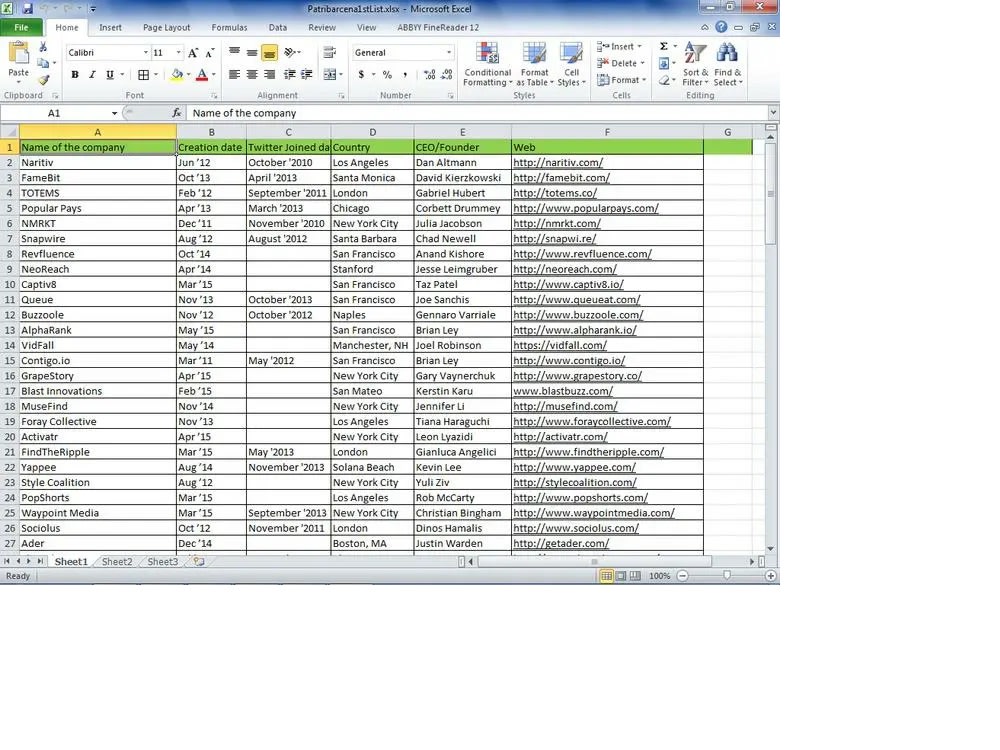
Task: Select column D header
Action: pos(372,132)
